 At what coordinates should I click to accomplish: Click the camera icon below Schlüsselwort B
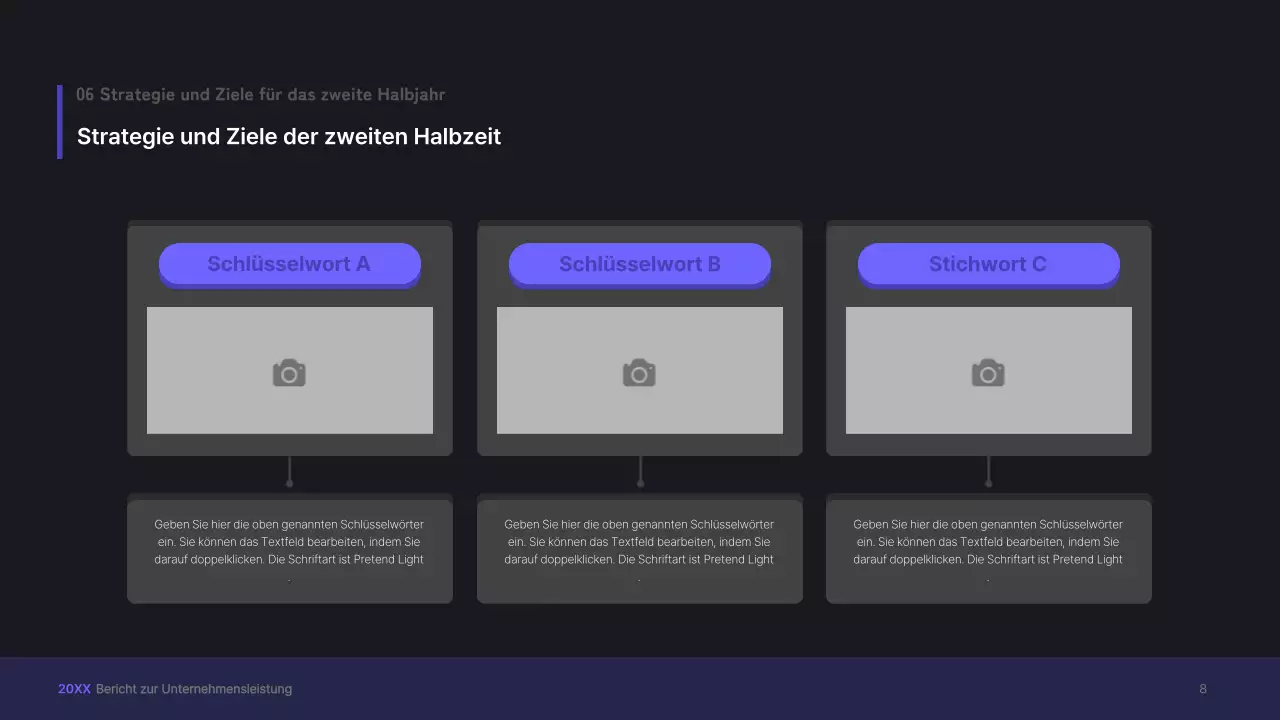point(639,373)
